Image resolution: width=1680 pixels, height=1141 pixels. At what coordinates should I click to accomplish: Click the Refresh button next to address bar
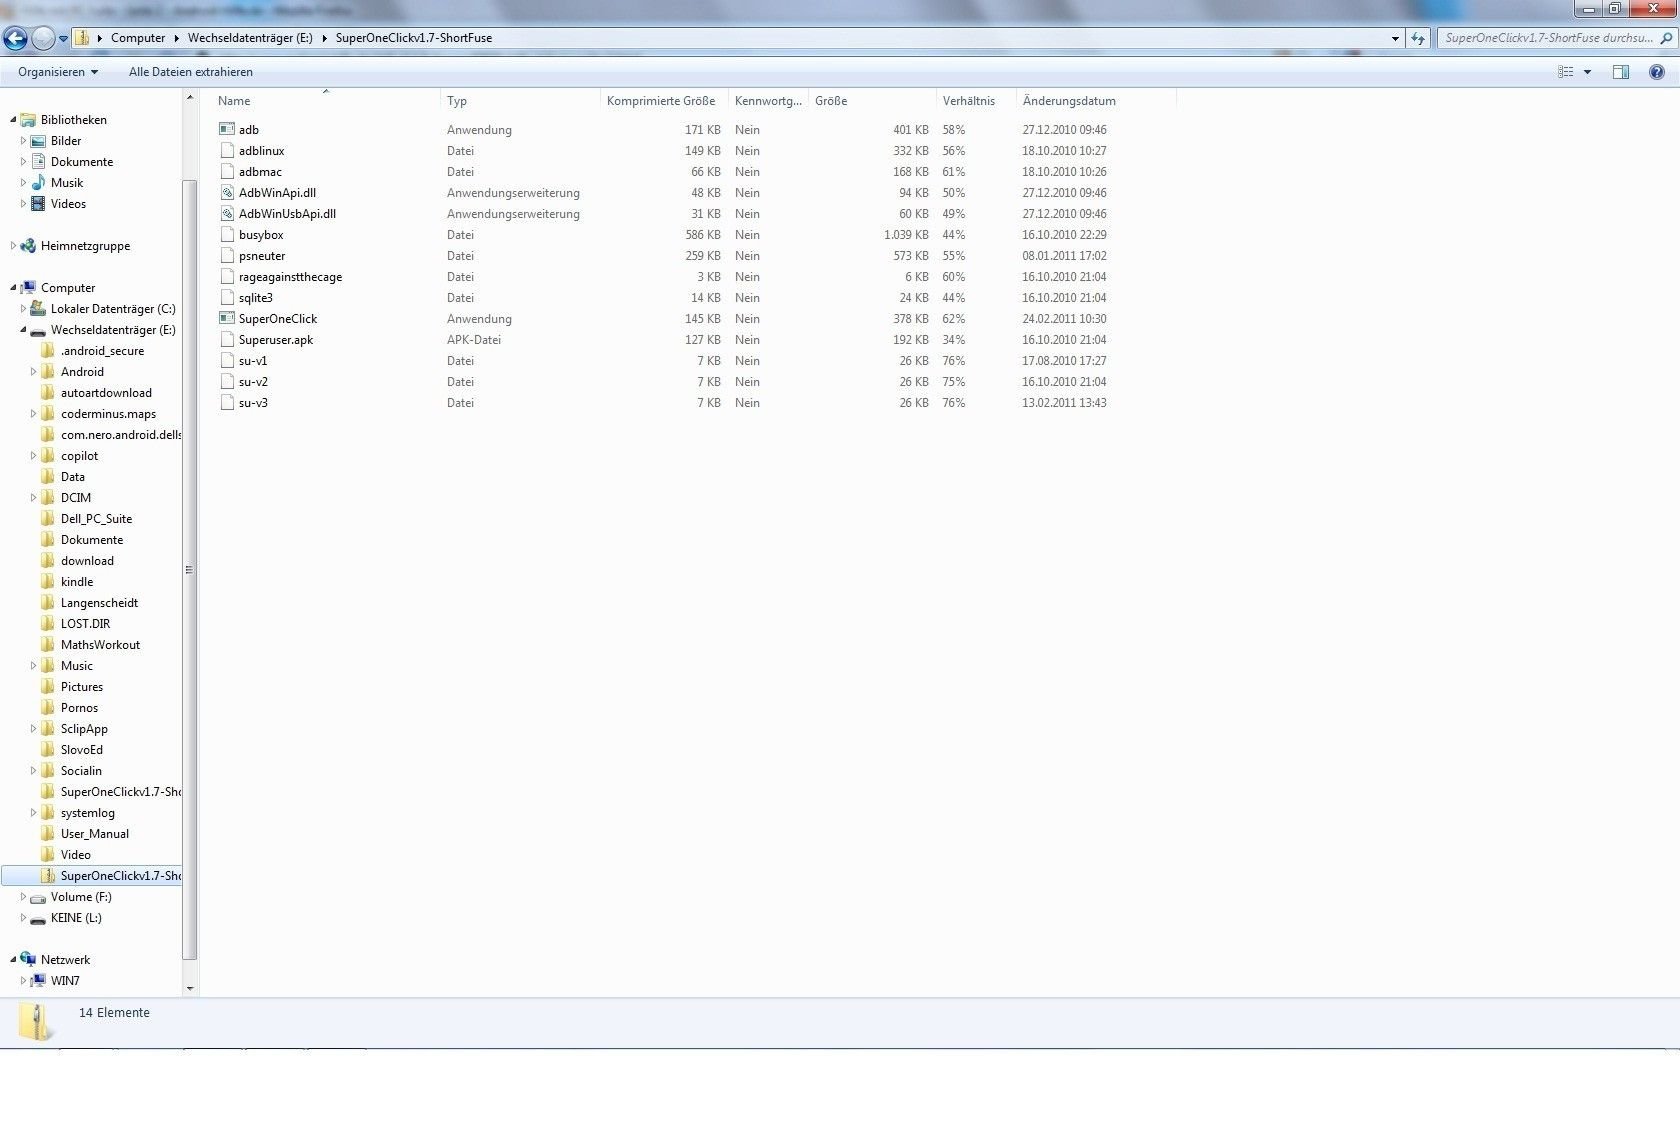click(x=1418, y=38)
